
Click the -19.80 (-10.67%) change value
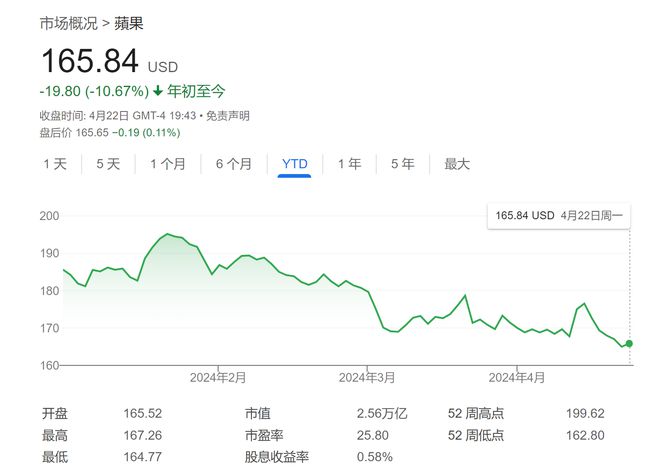94,91
